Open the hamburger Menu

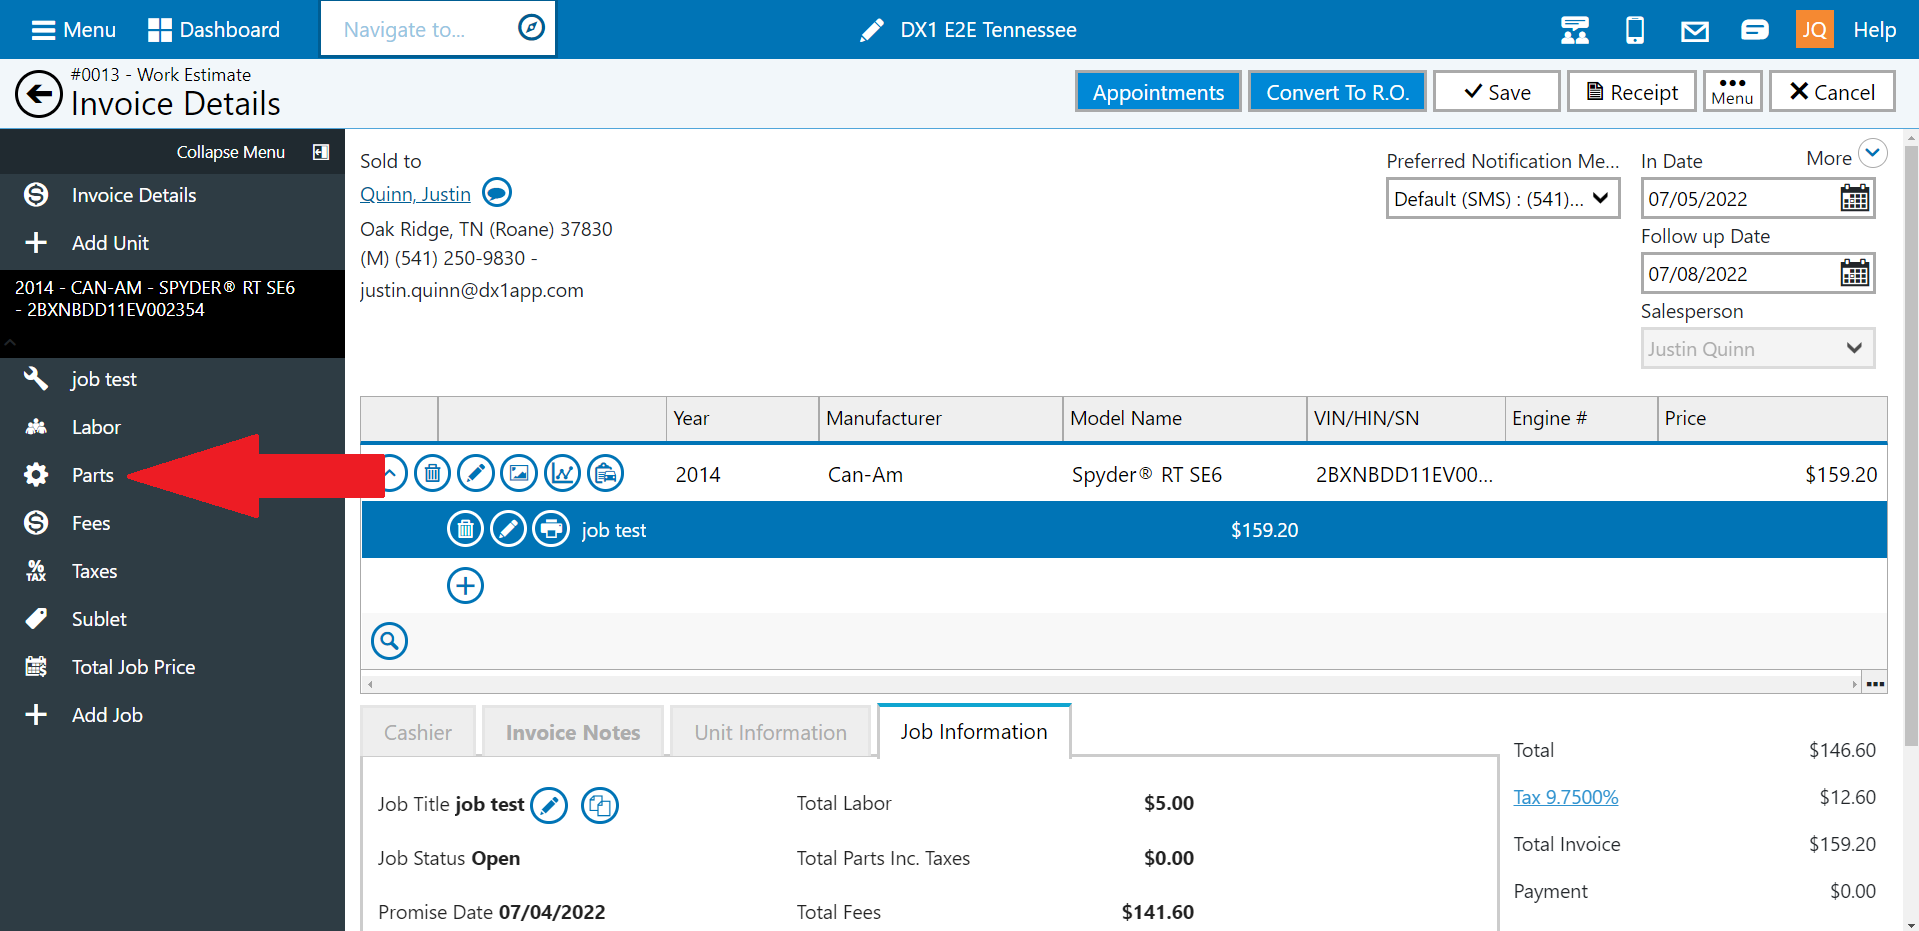(x=73, y=30)
